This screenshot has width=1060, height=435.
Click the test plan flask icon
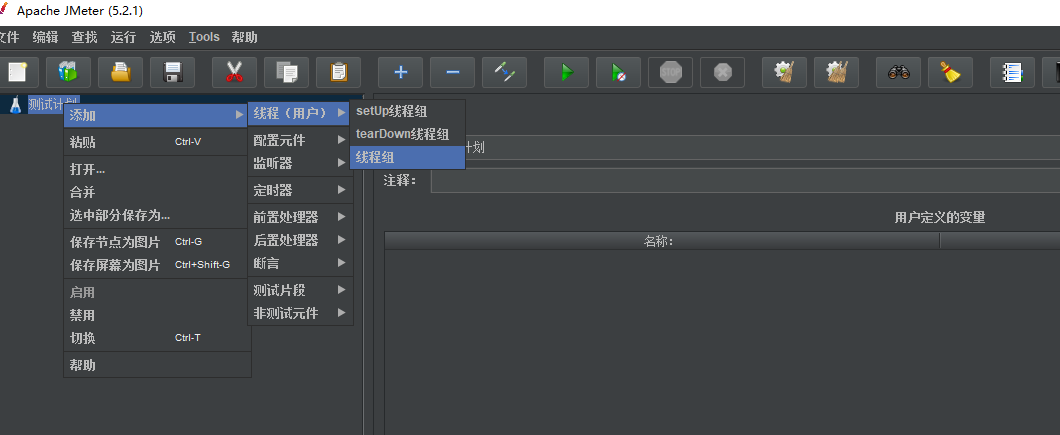[x=16, y=104]
